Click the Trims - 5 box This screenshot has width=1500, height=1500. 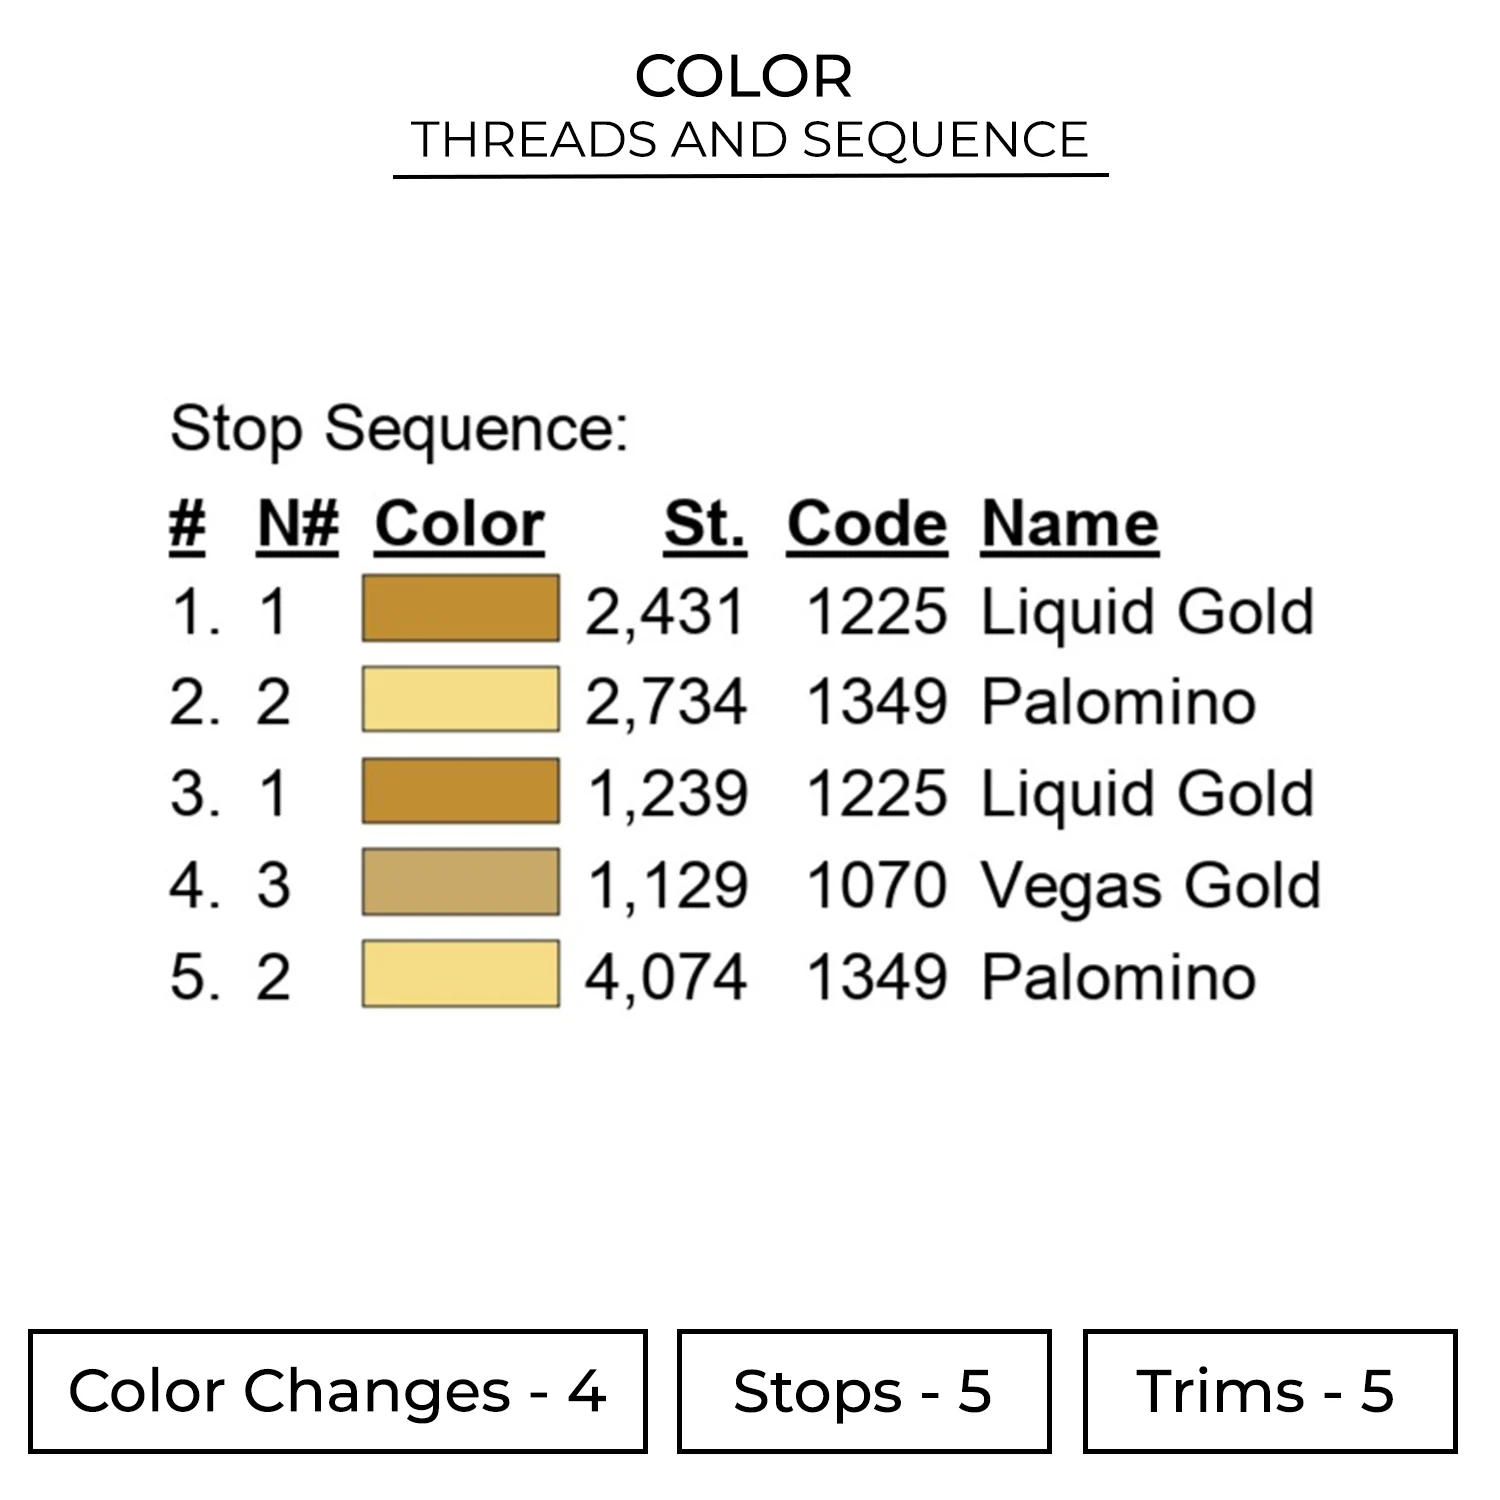pos(1269,1391)
